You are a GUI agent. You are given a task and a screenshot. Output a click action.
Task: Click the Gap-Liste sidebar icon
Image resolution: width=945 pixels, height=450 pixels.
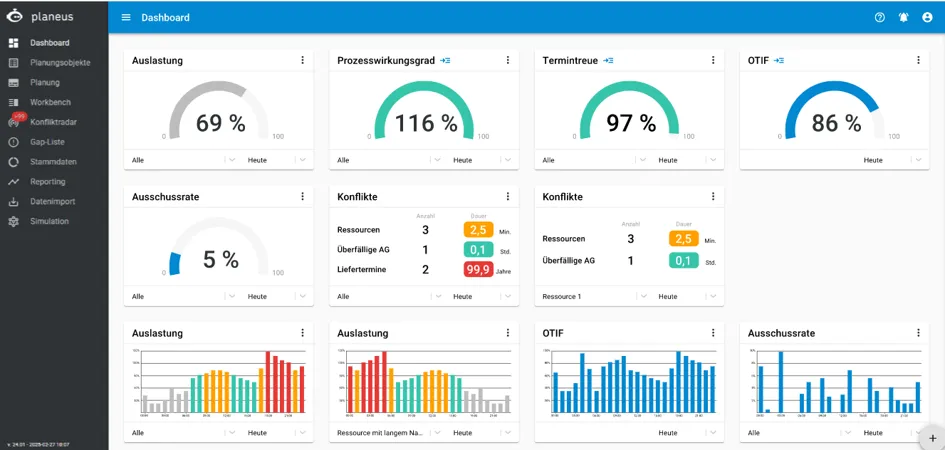point(14,142)
